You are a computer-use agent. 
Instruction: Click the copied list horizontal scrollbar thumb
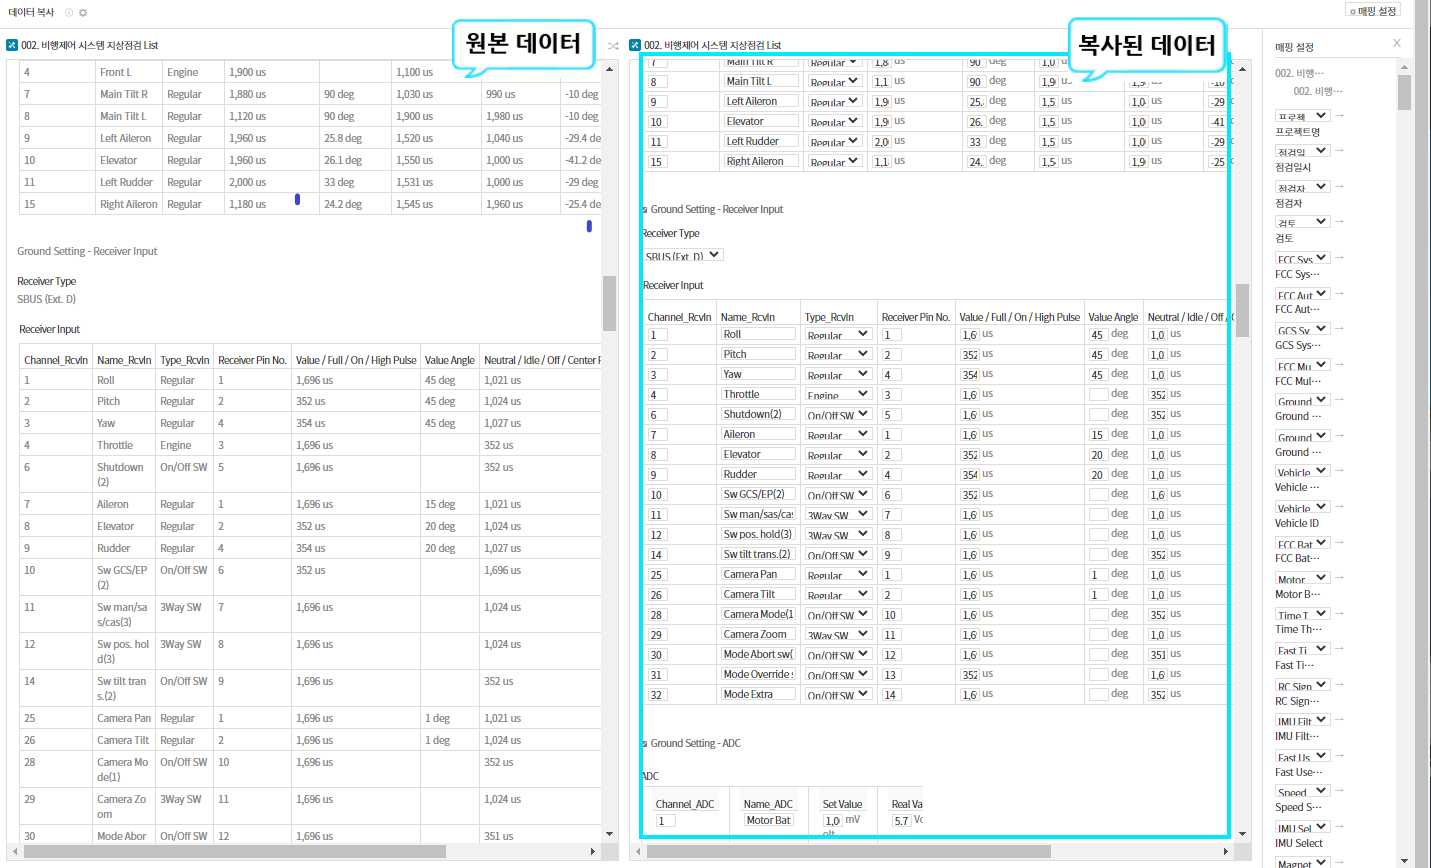pyautogui.click(x=848, y=852)
